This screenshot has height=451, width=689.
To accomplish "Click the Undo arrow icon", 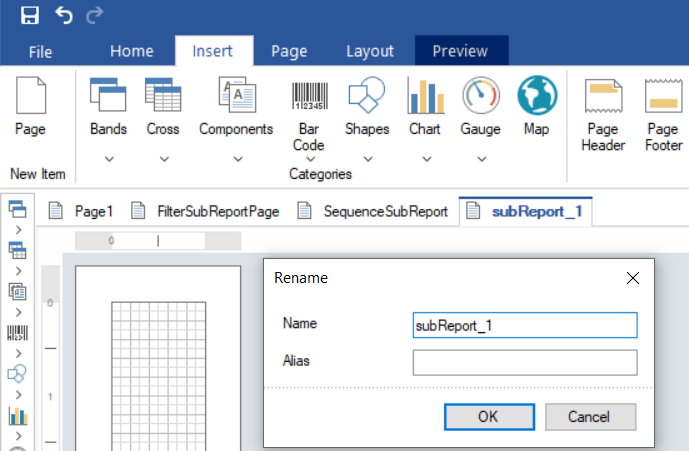I will pyautogui.click(x=64, y=15).
